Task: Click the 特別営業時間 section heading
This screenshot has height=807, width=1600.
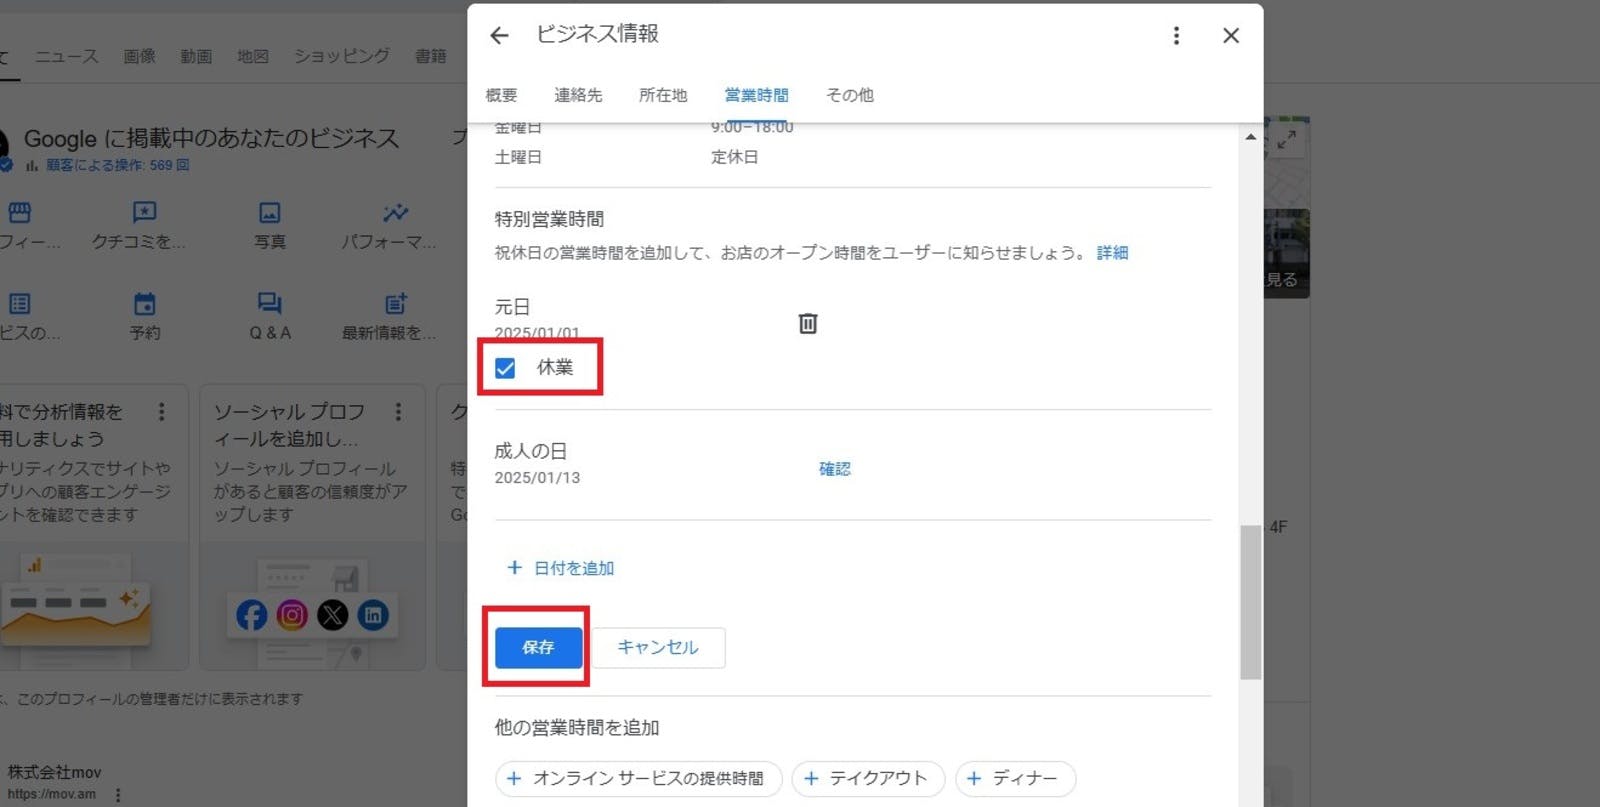Action: 549,219
